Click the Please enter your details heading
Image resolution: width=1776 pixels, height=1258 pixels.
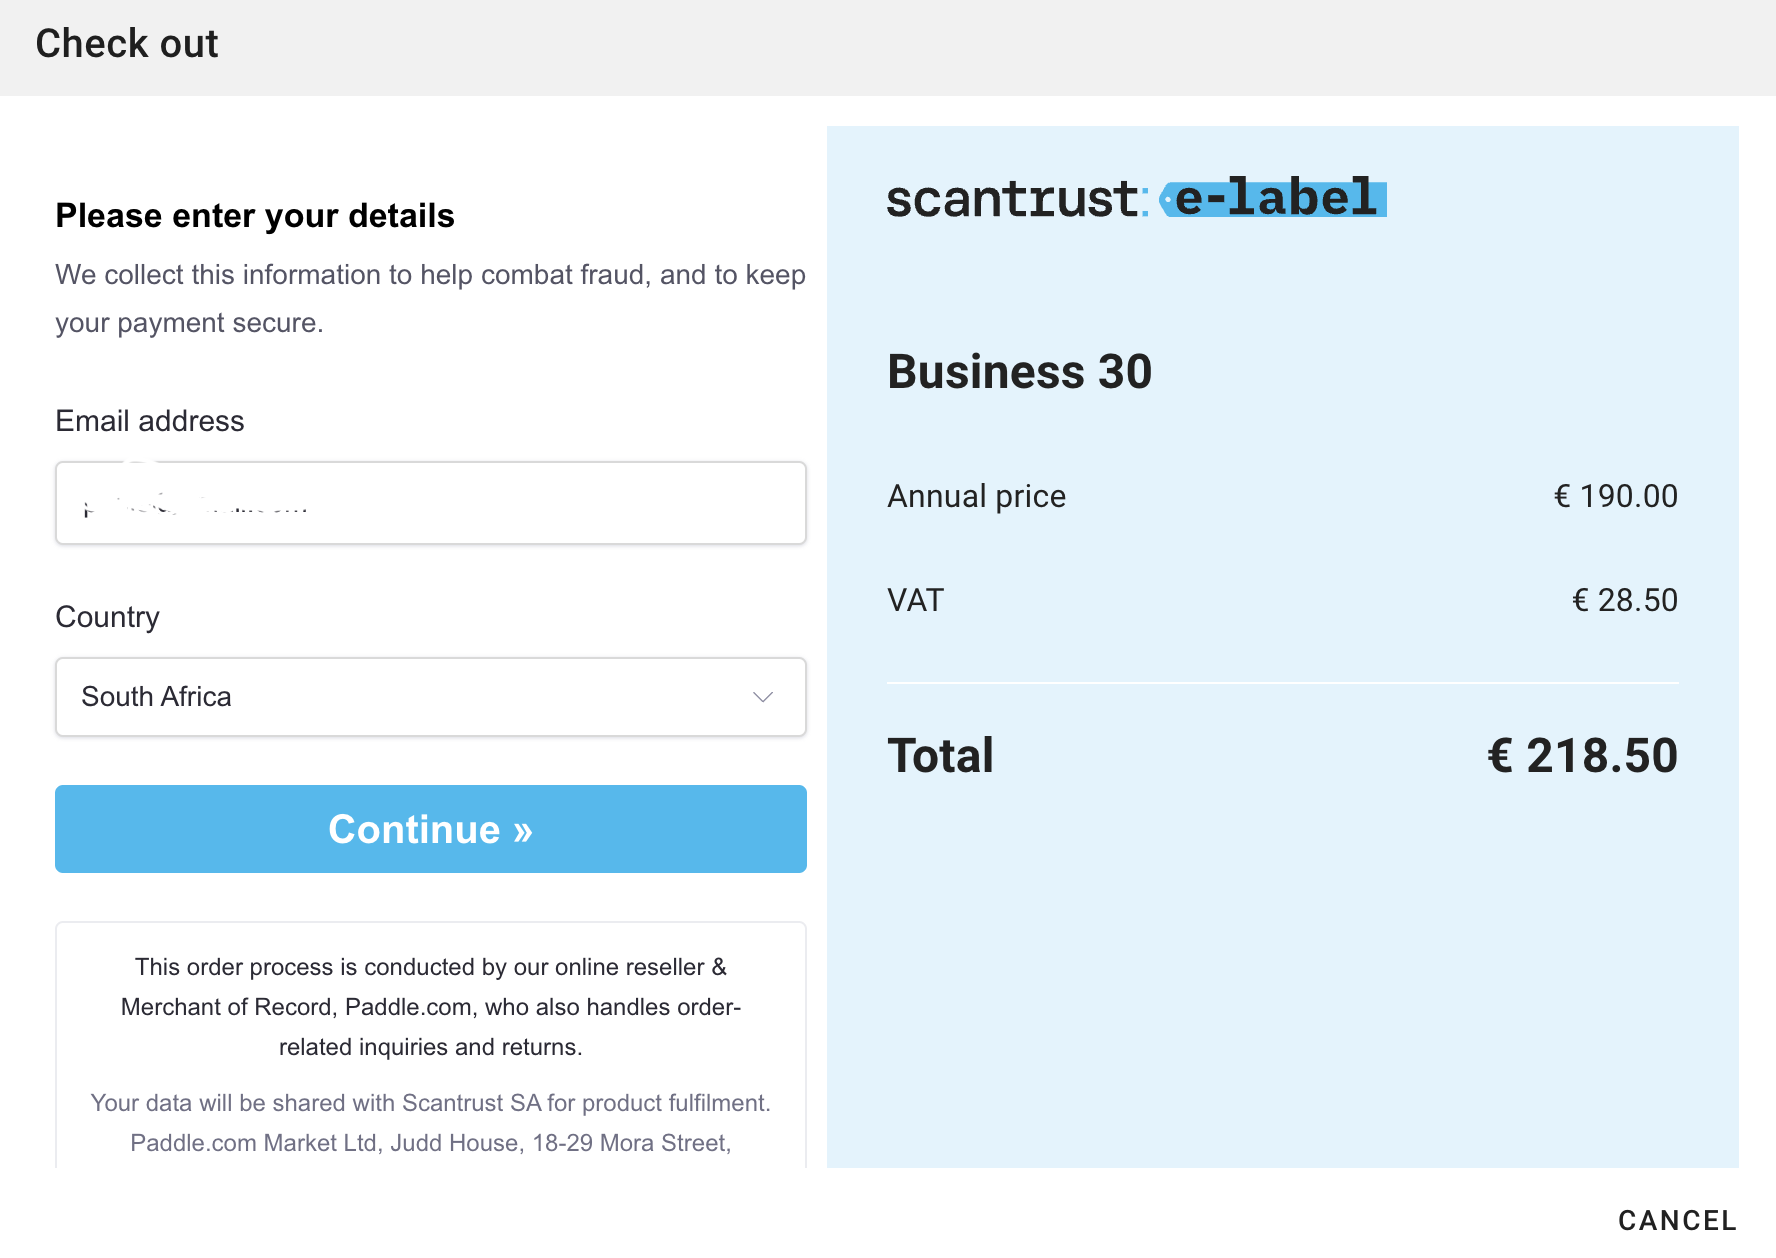tap(255, 215)
